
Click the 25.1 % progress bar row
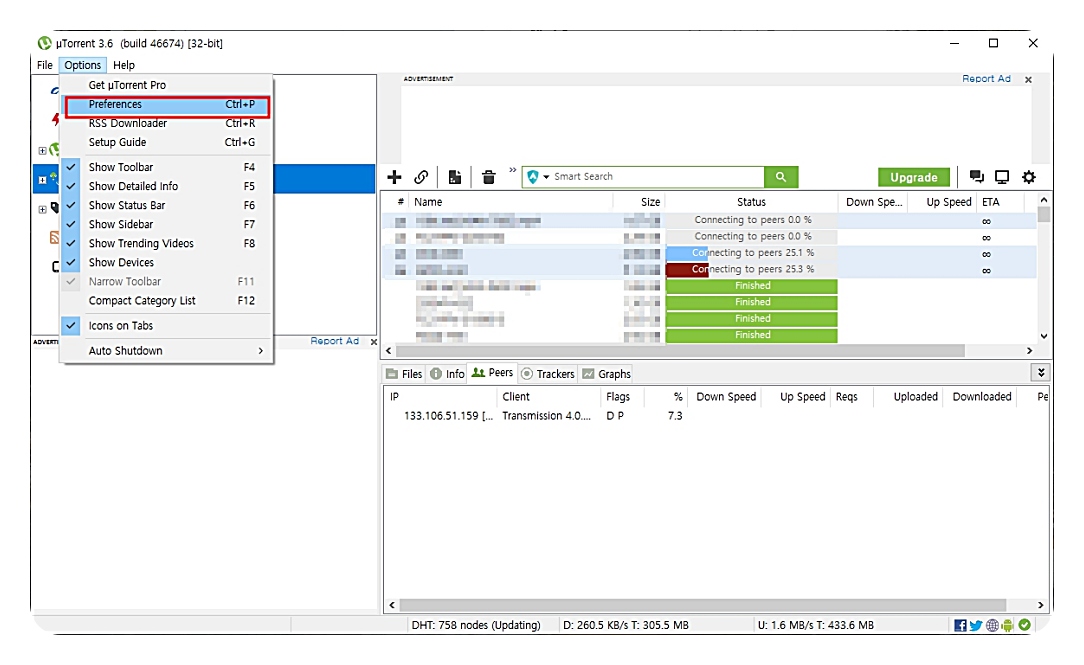[751, 253]
